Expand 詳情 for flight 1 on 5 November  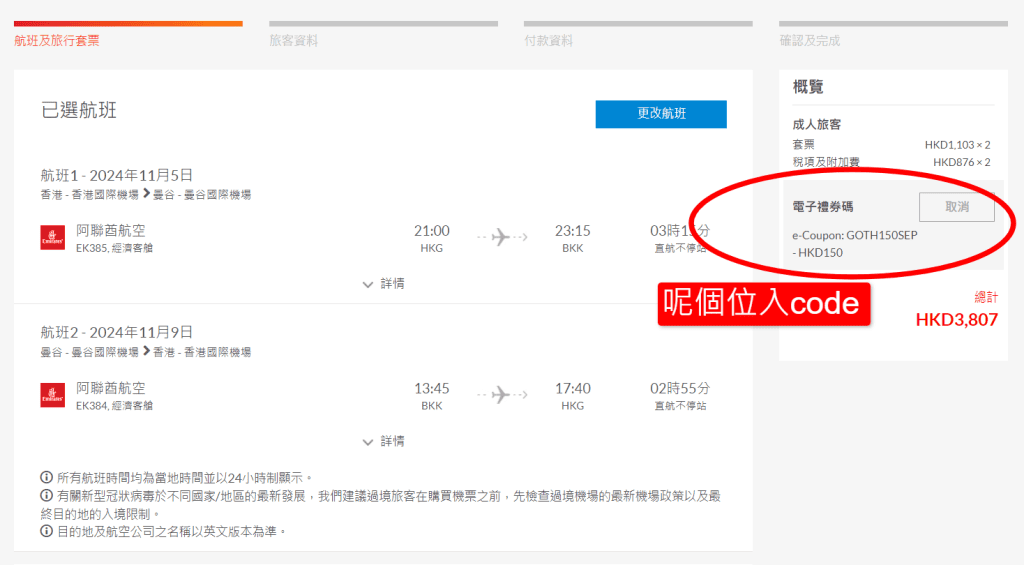pos(383,284)
